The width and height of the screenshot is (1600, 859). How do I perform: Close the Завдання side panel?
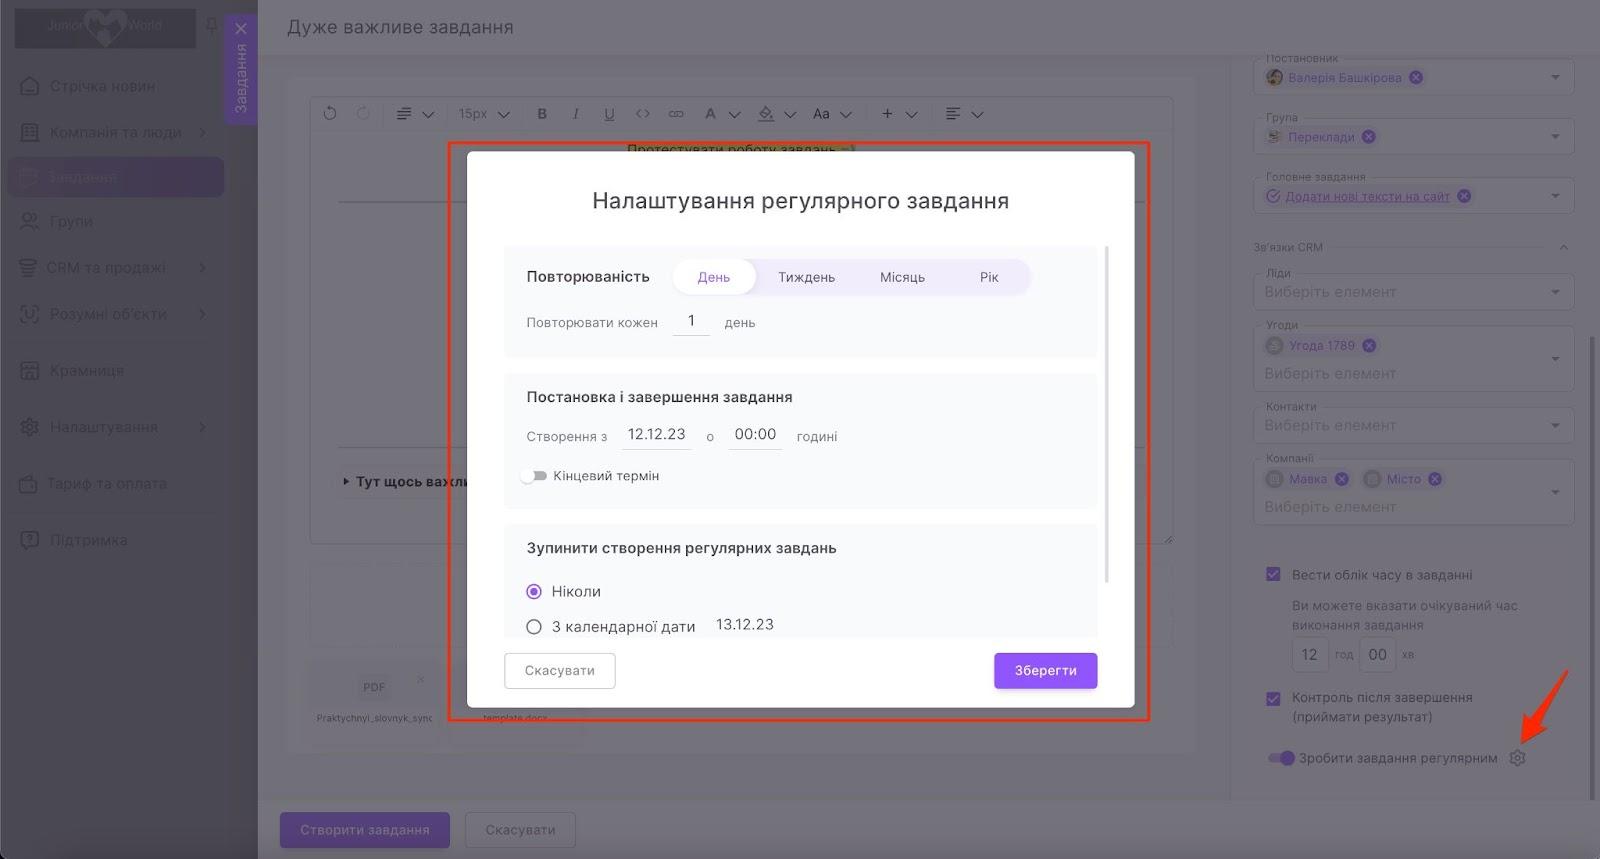(x=241, y=29)
